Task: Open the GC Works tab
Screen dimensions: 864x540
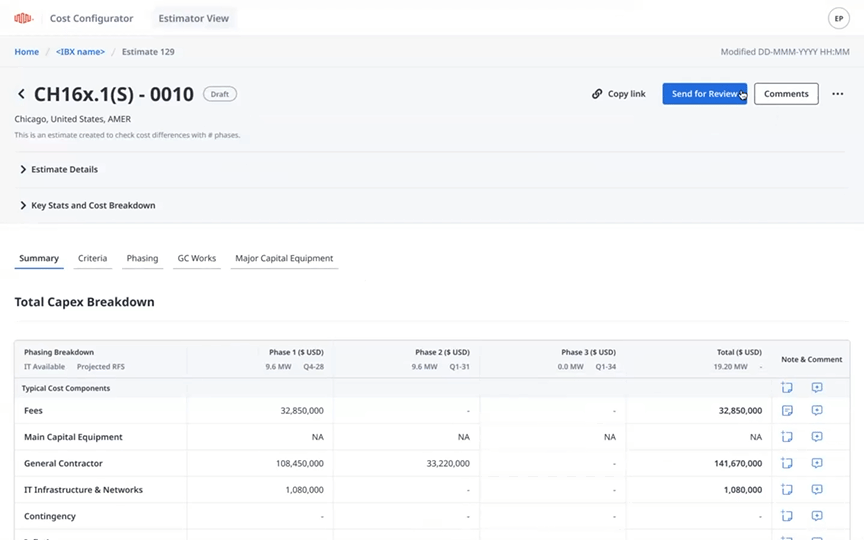Action: 197,258
